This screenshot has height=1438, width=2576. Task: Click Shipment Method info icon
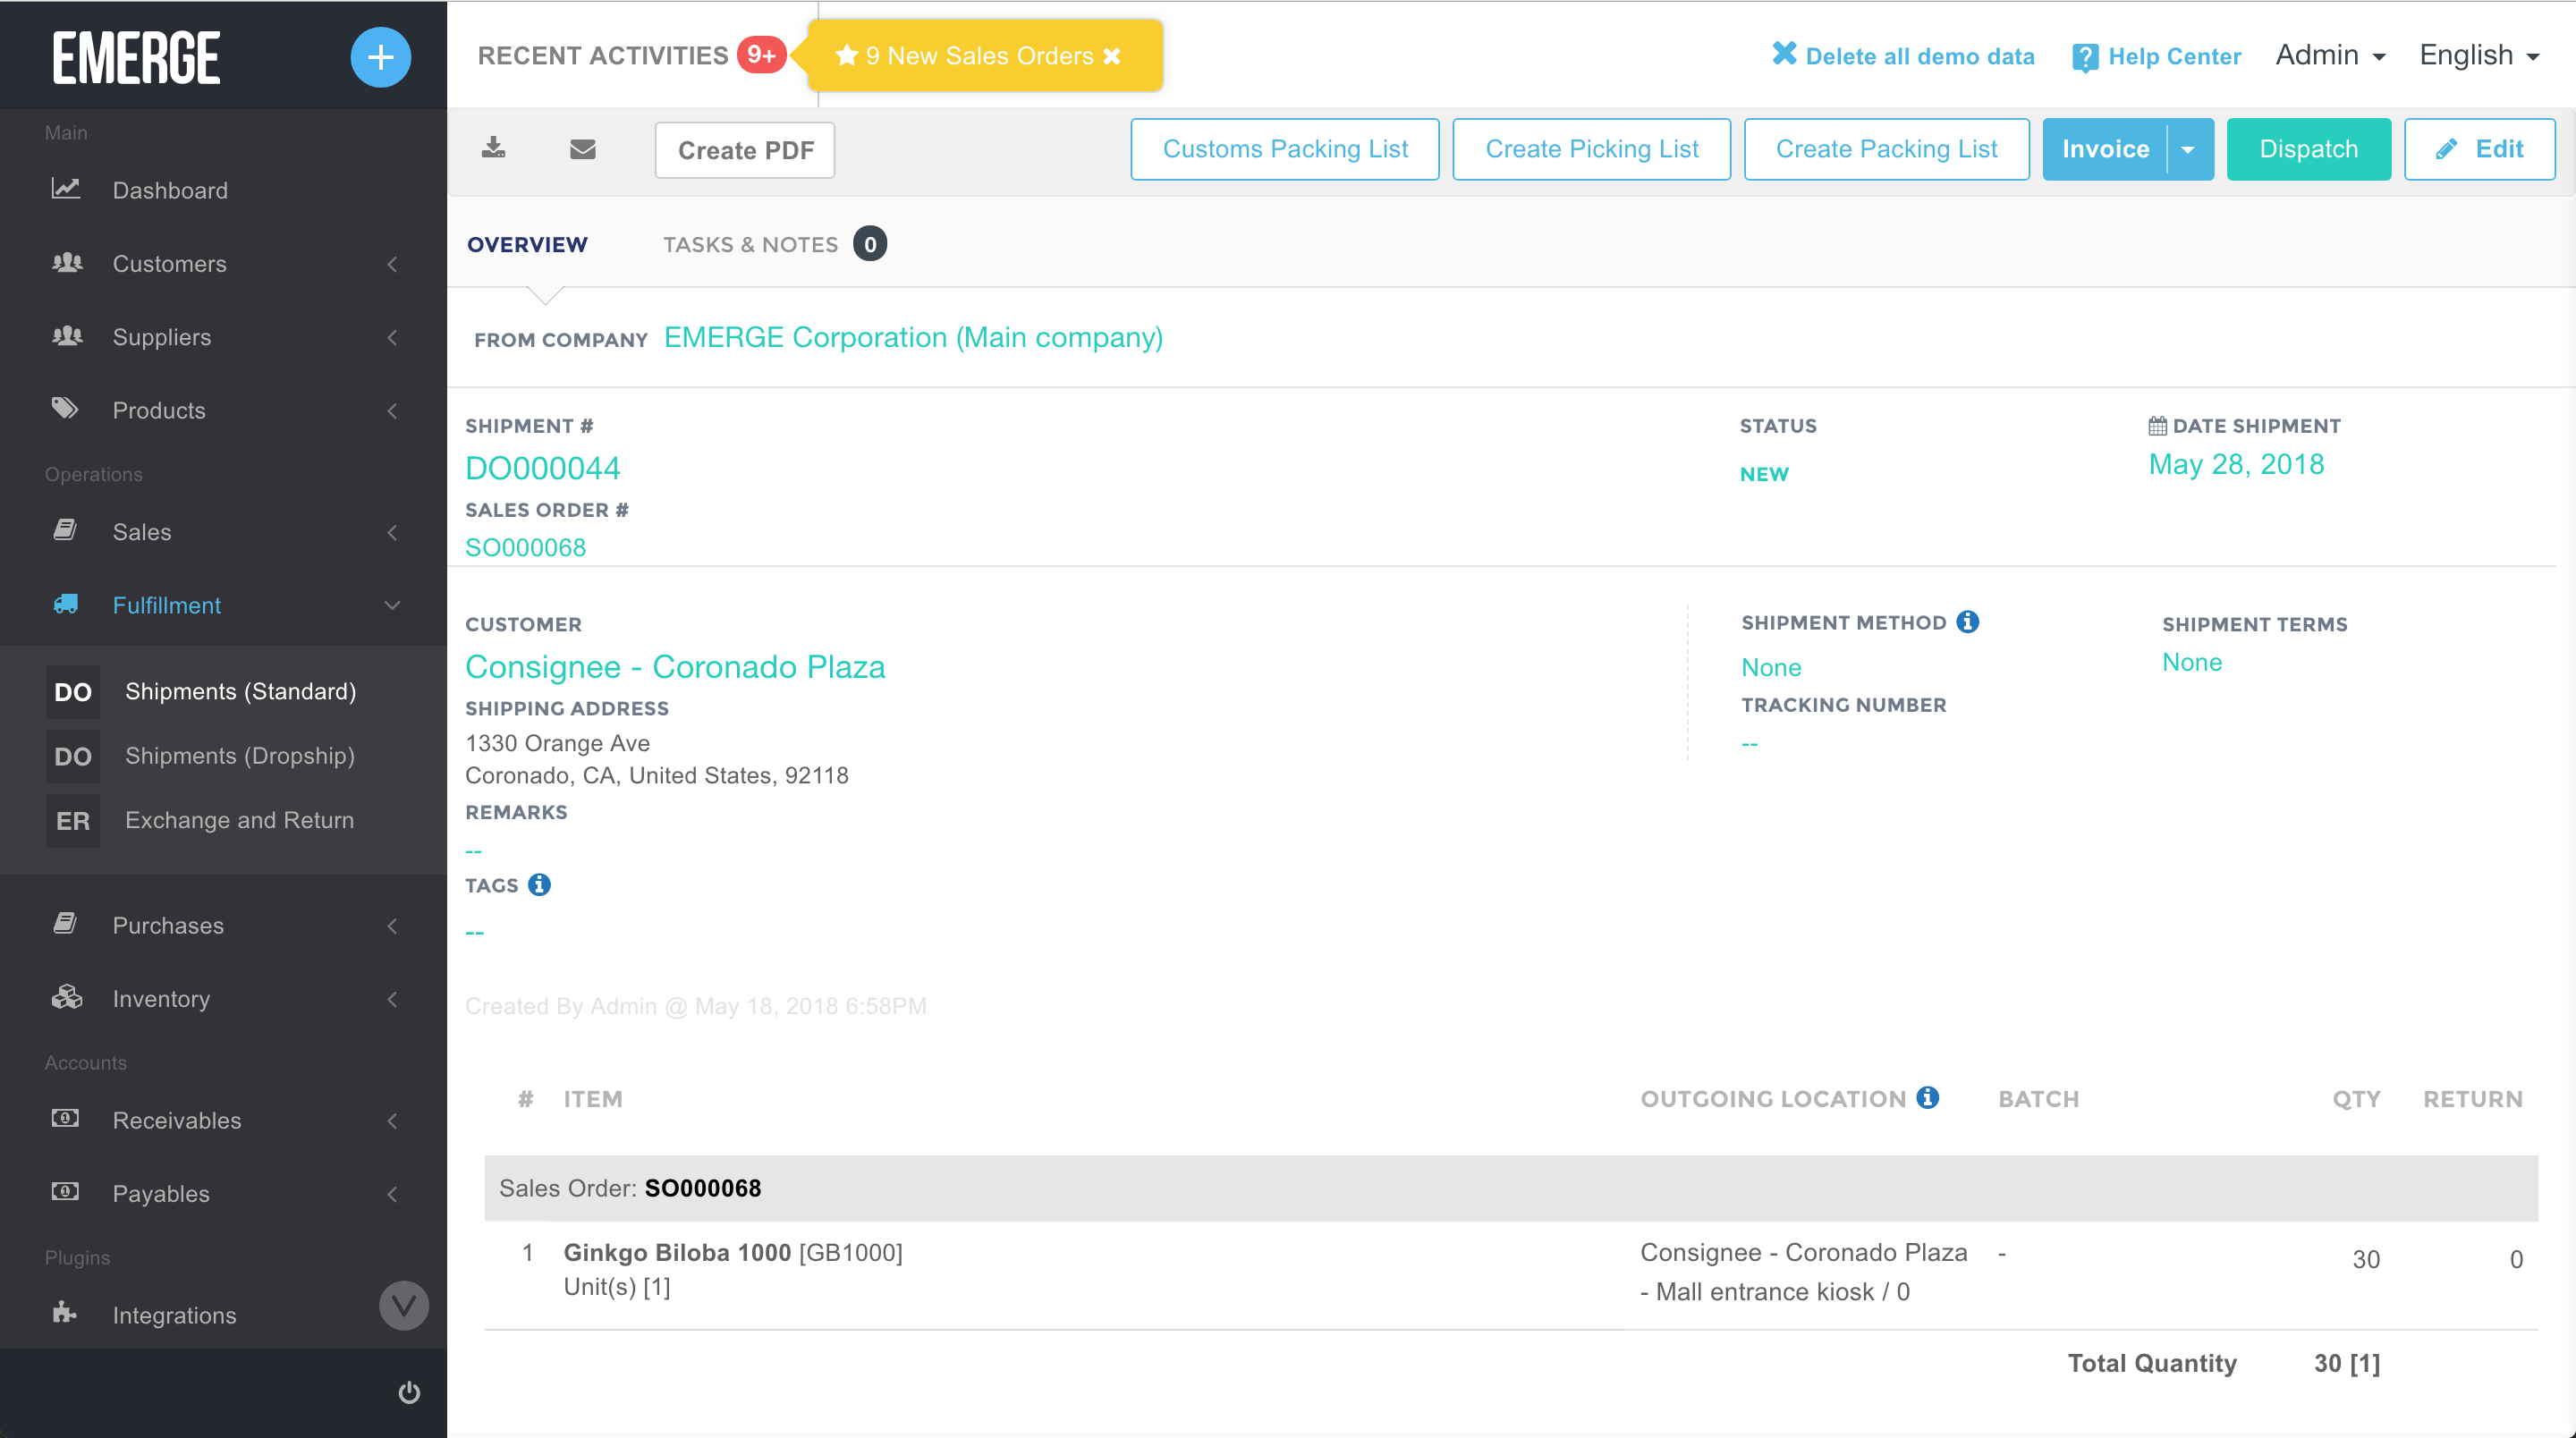click(1967, 622)
